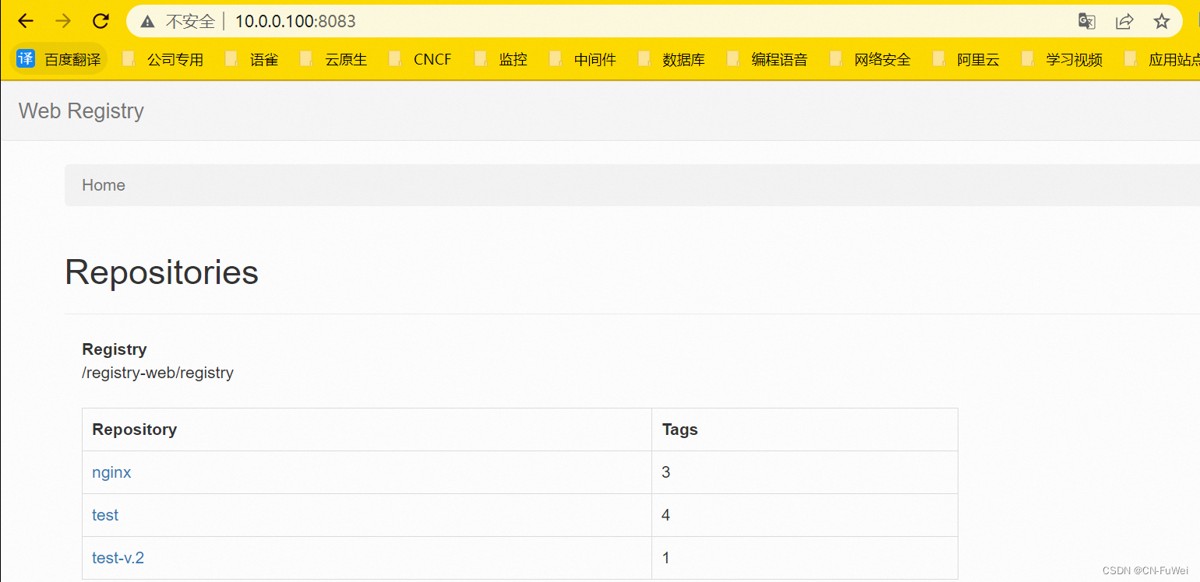Open the translate page icon in address bar
The height and width of the screenshot is (582, 1200).
1087,21
